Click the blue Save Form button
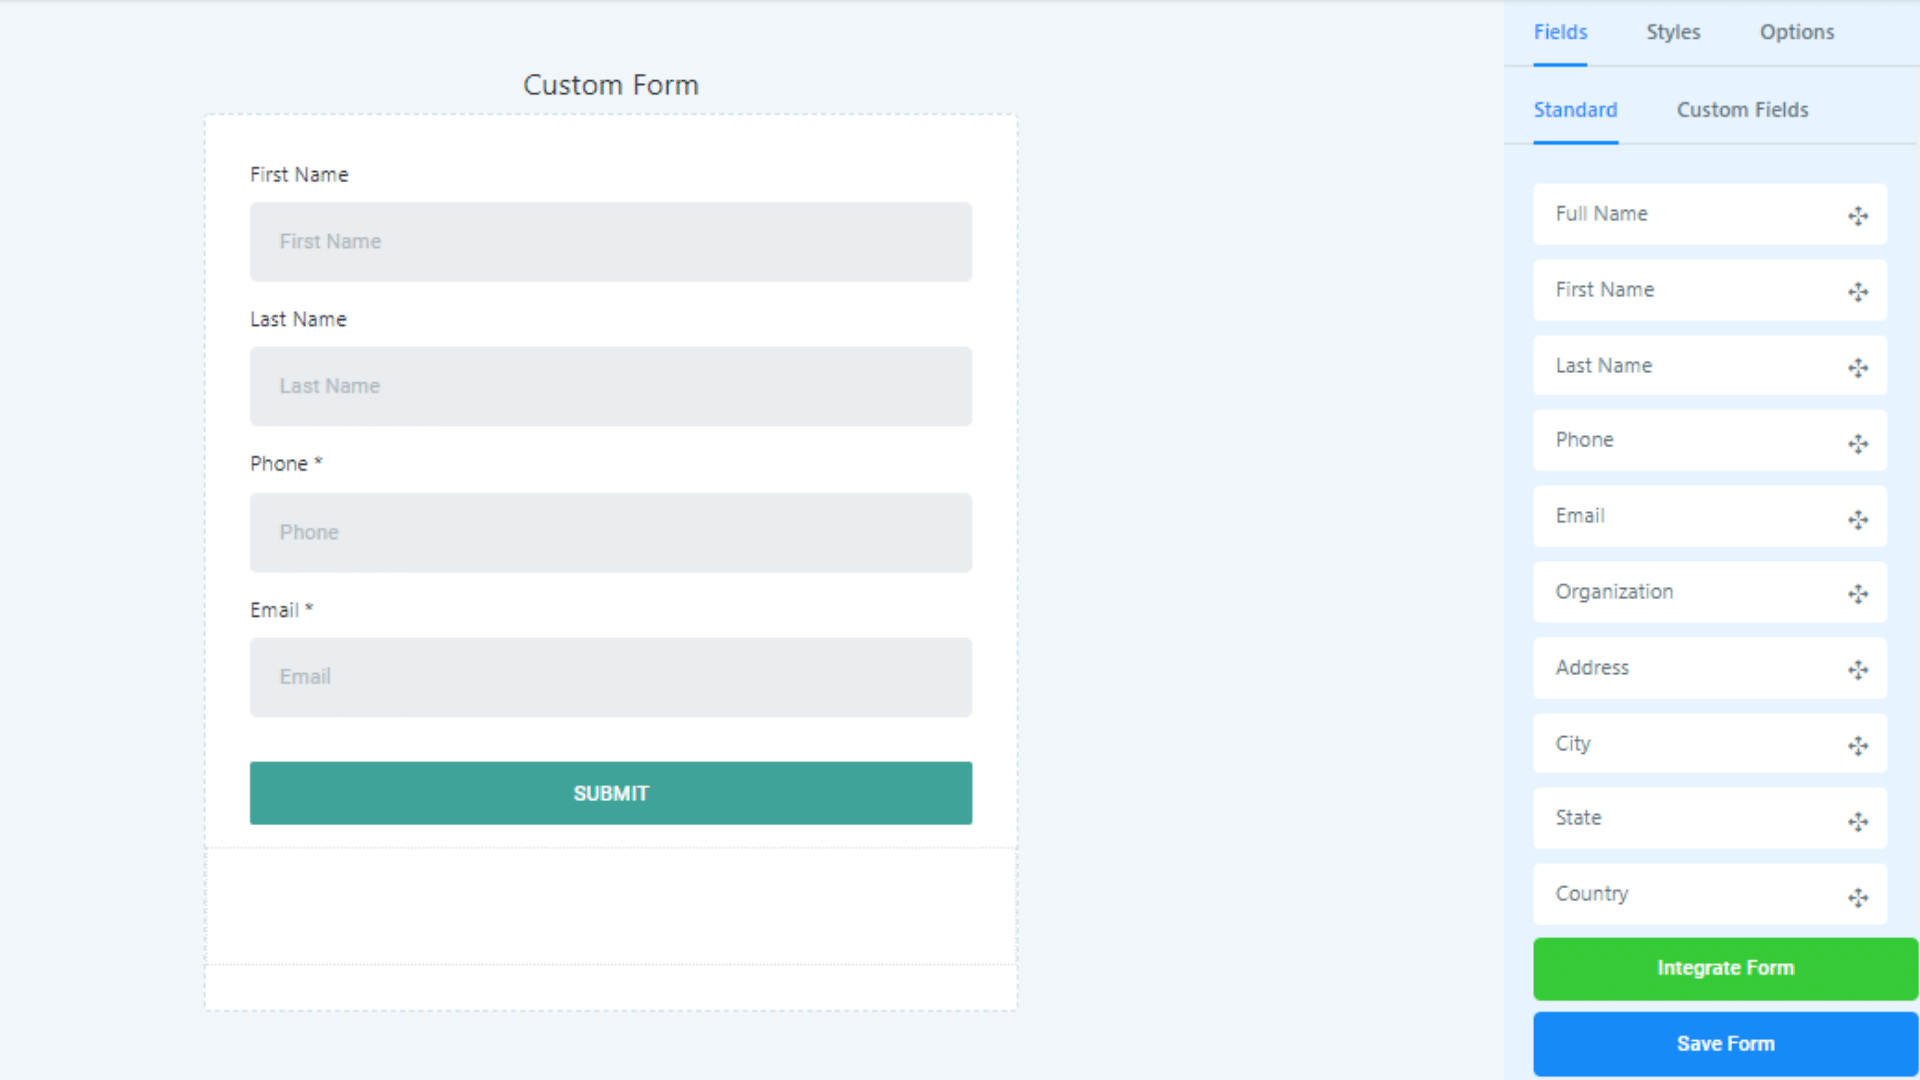Image resolution: width=1920 pixels, height=1080 pixels. click(x=1725, y=1044)
